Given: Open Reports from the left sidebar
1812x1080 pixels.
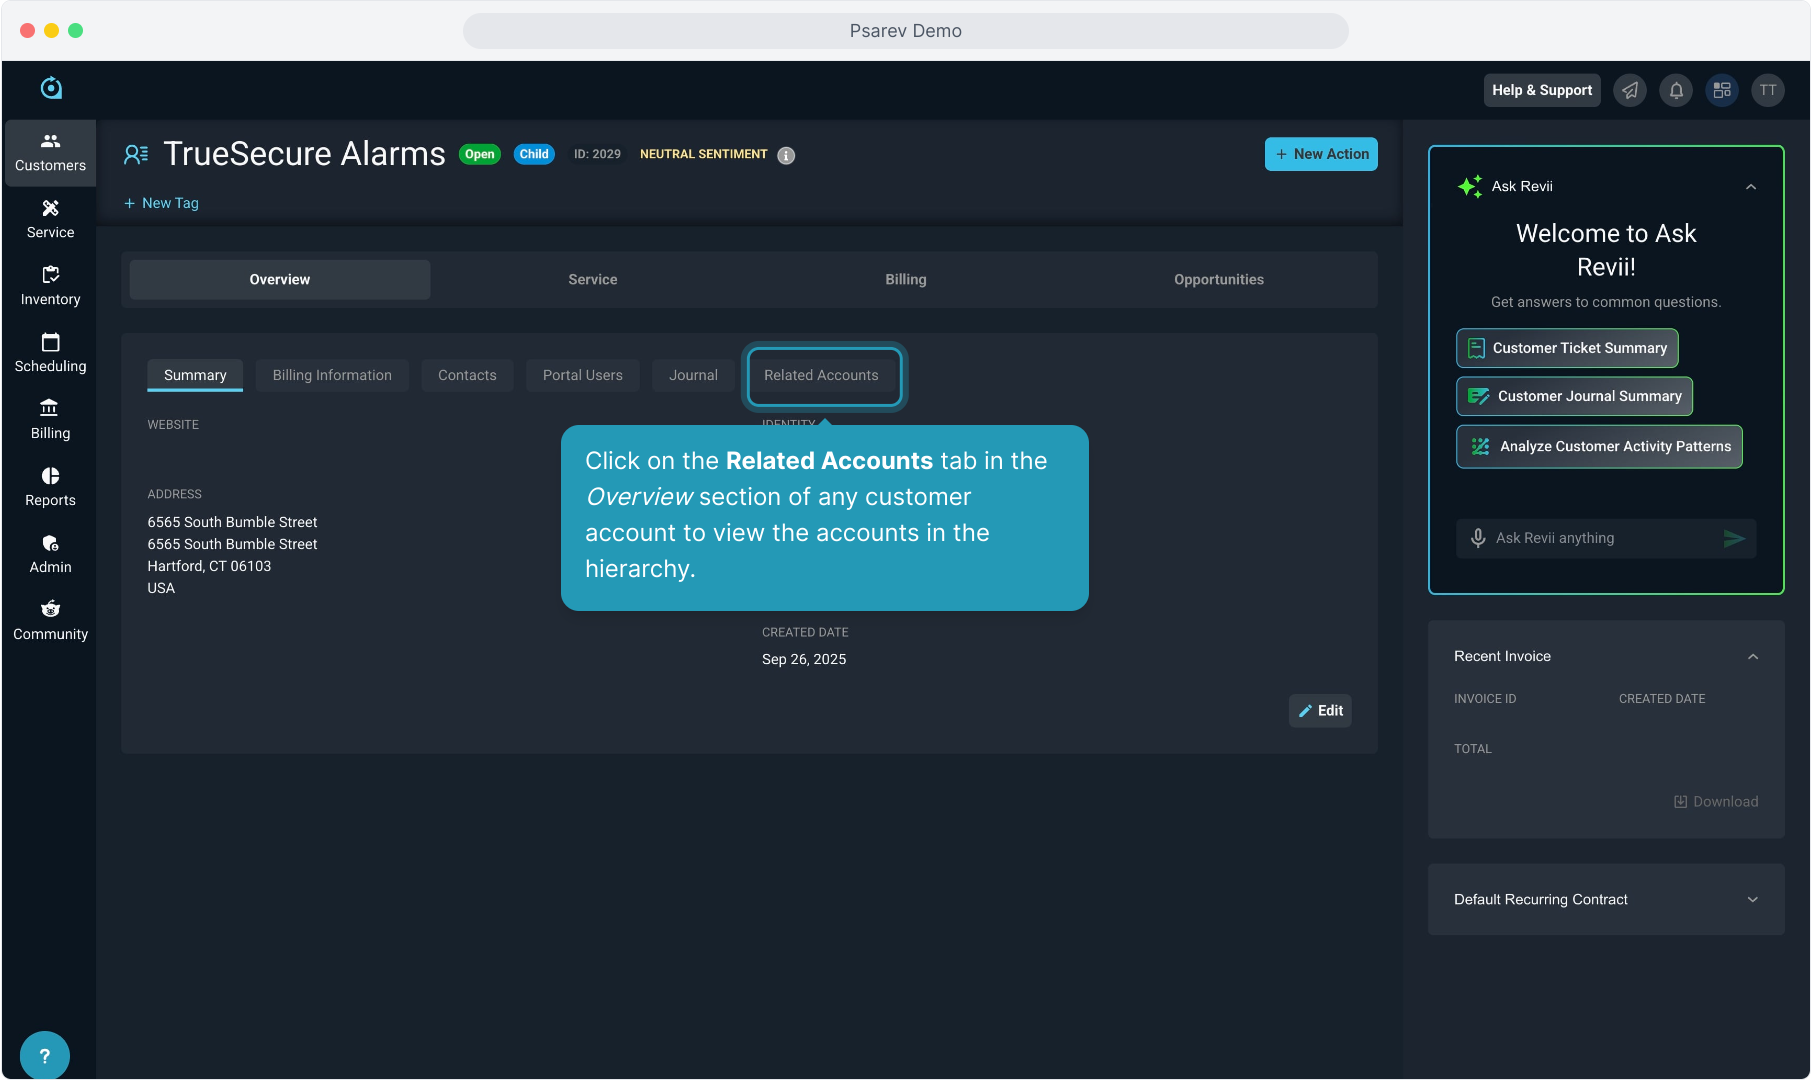Looking at the screenshot, I should [x=50, y=487].
